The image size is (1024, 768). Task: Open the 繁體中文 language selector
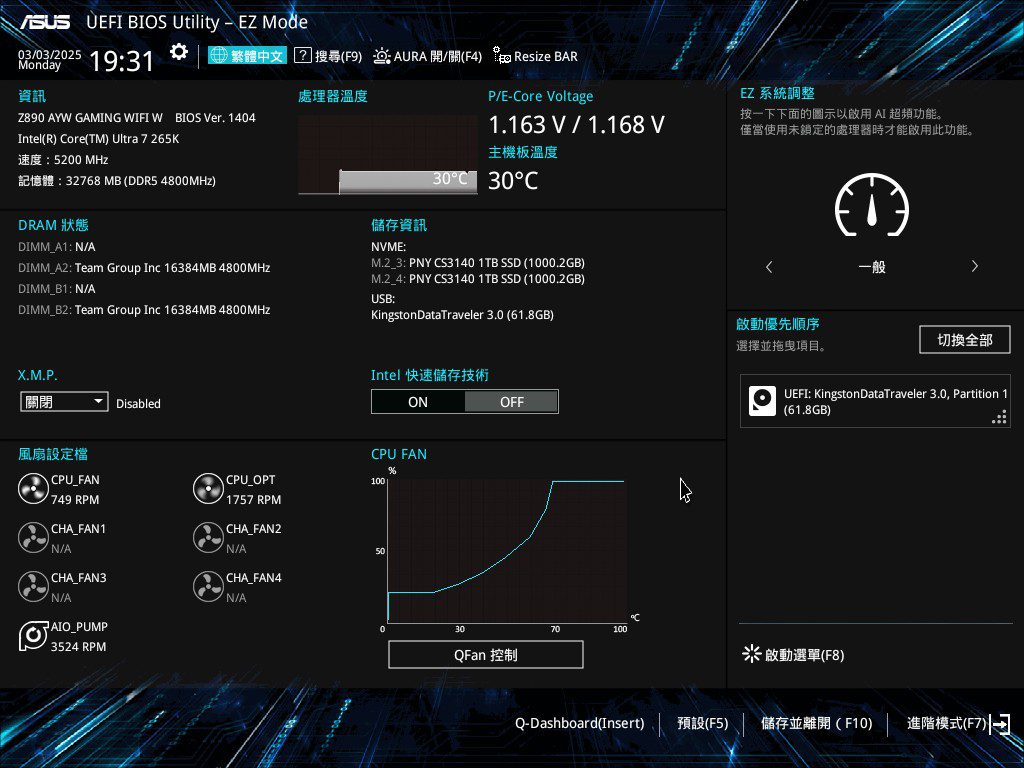tap(247, 56)
